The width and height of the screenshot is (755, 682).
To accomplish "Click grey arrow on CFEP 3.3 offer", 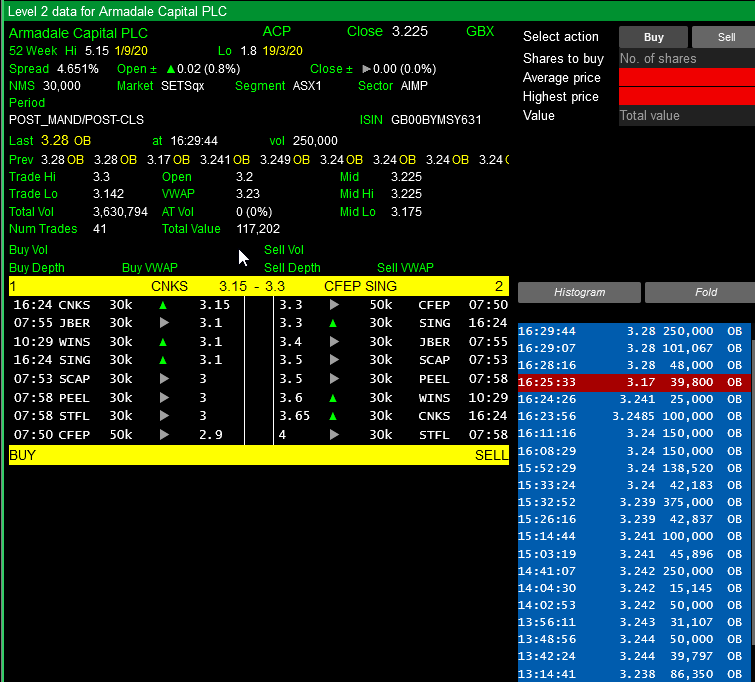I will (334, 305).
